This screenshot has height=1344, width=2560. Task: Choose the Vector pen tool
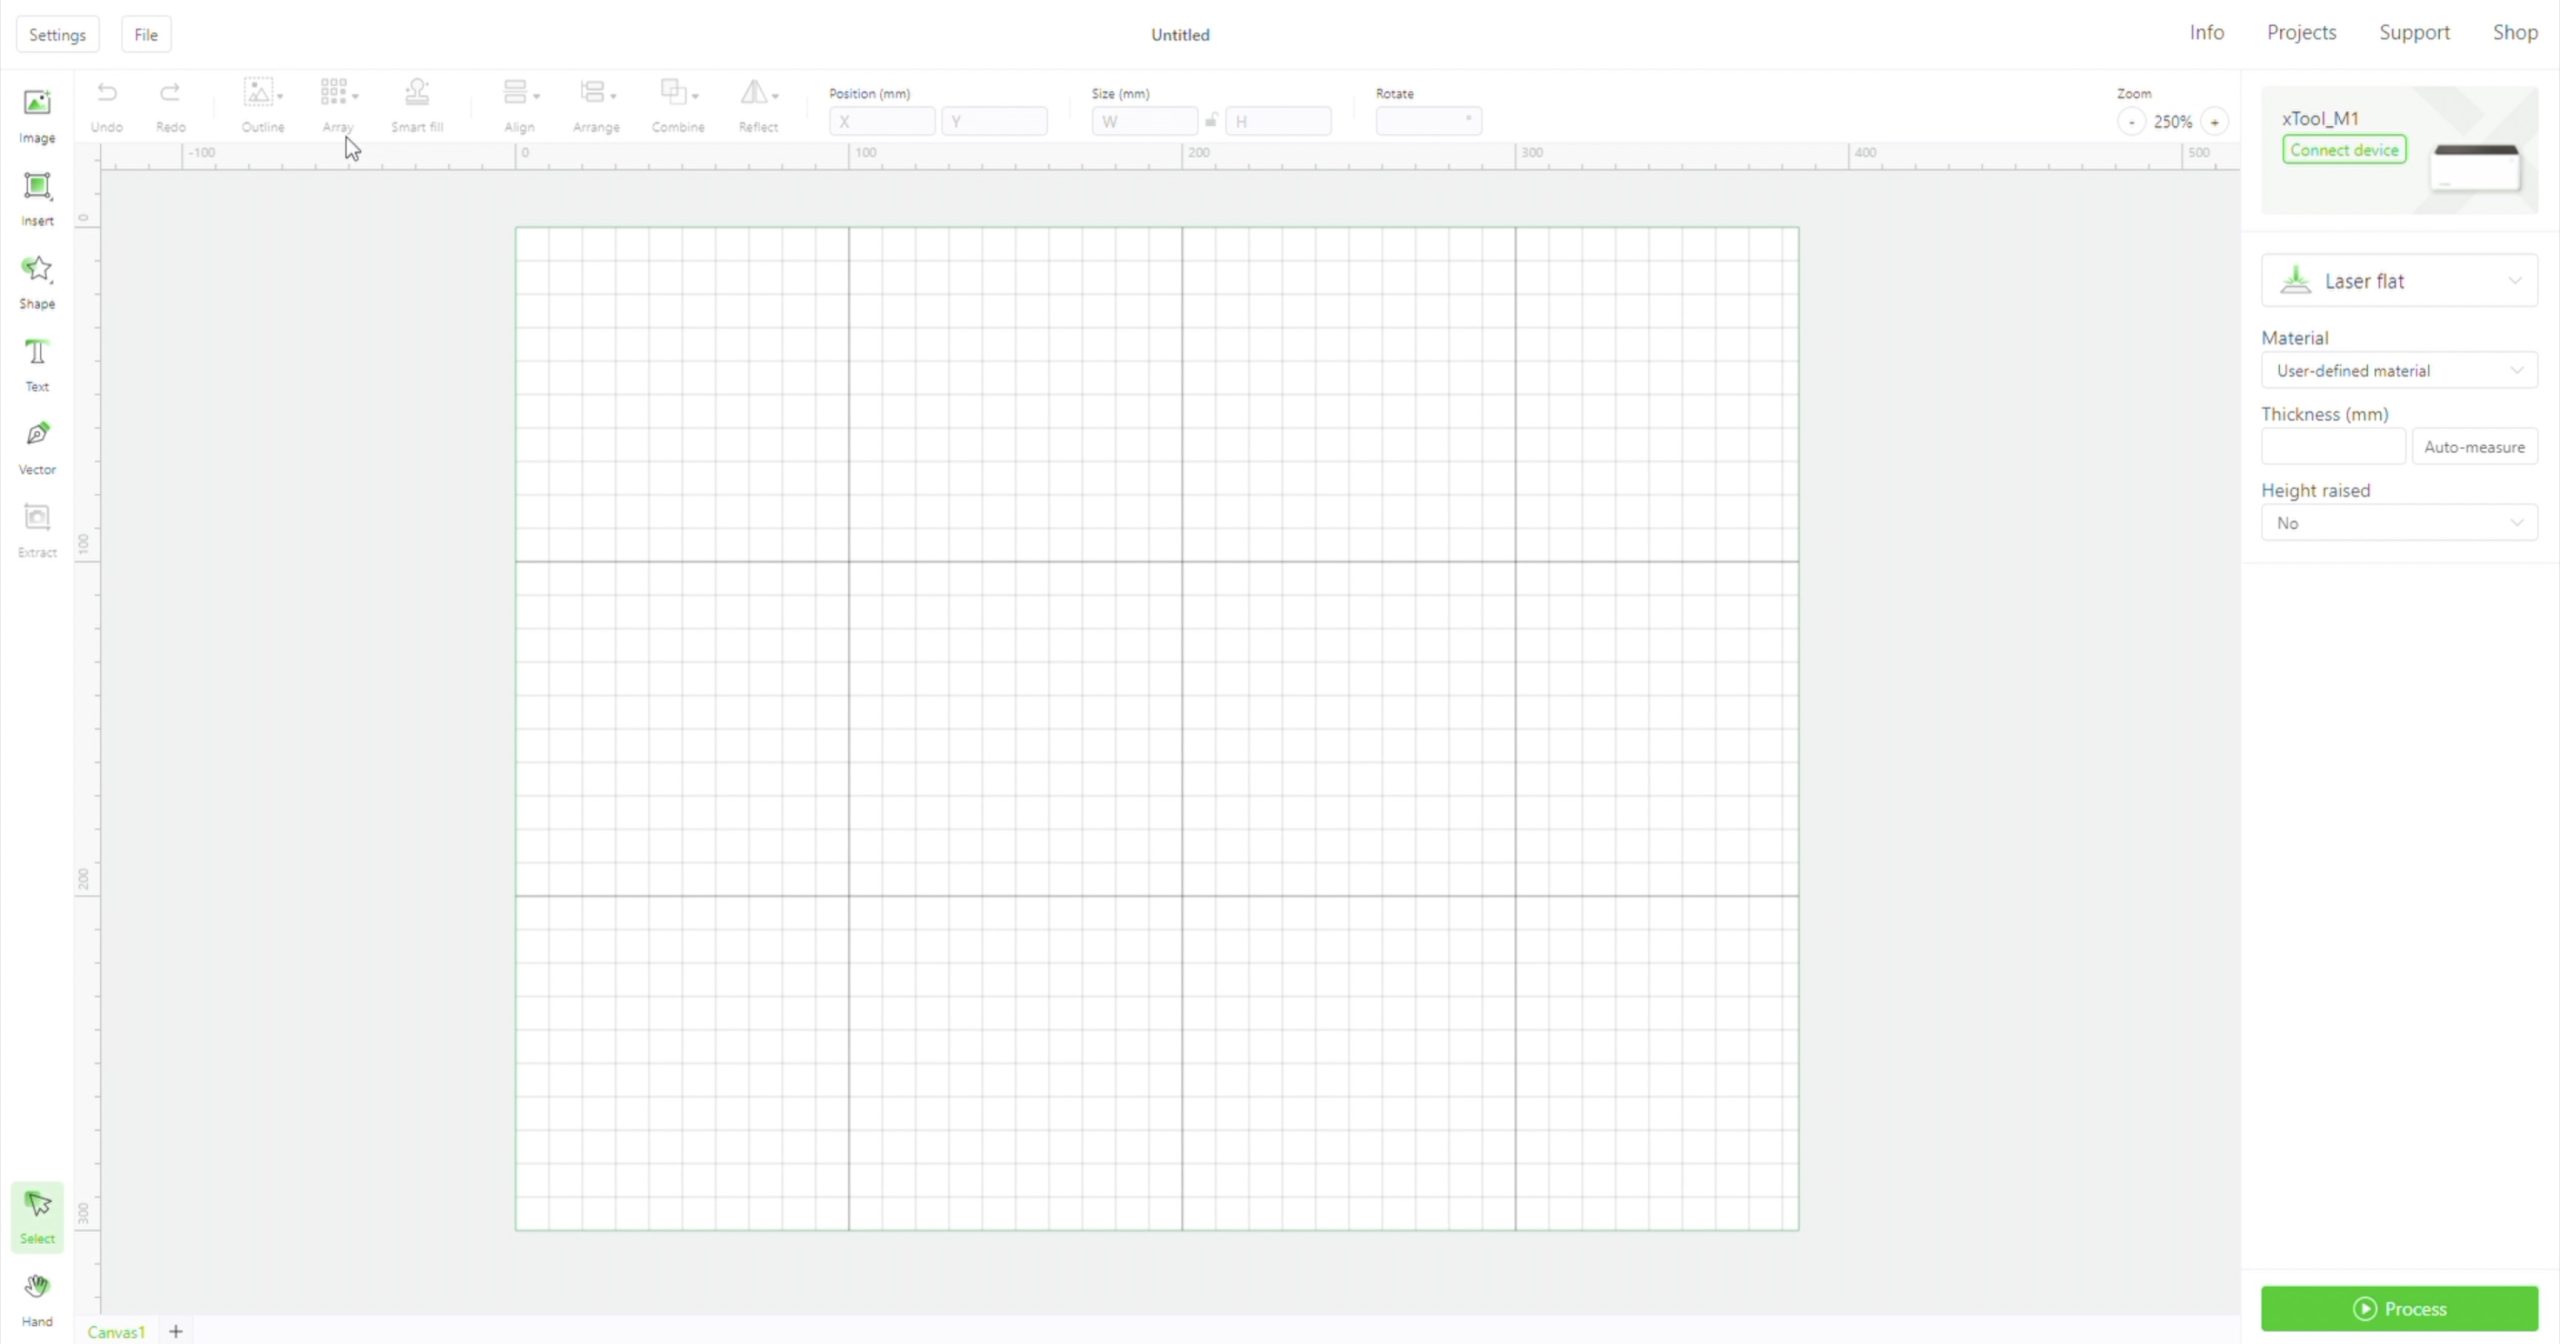(x=37, y=445)
